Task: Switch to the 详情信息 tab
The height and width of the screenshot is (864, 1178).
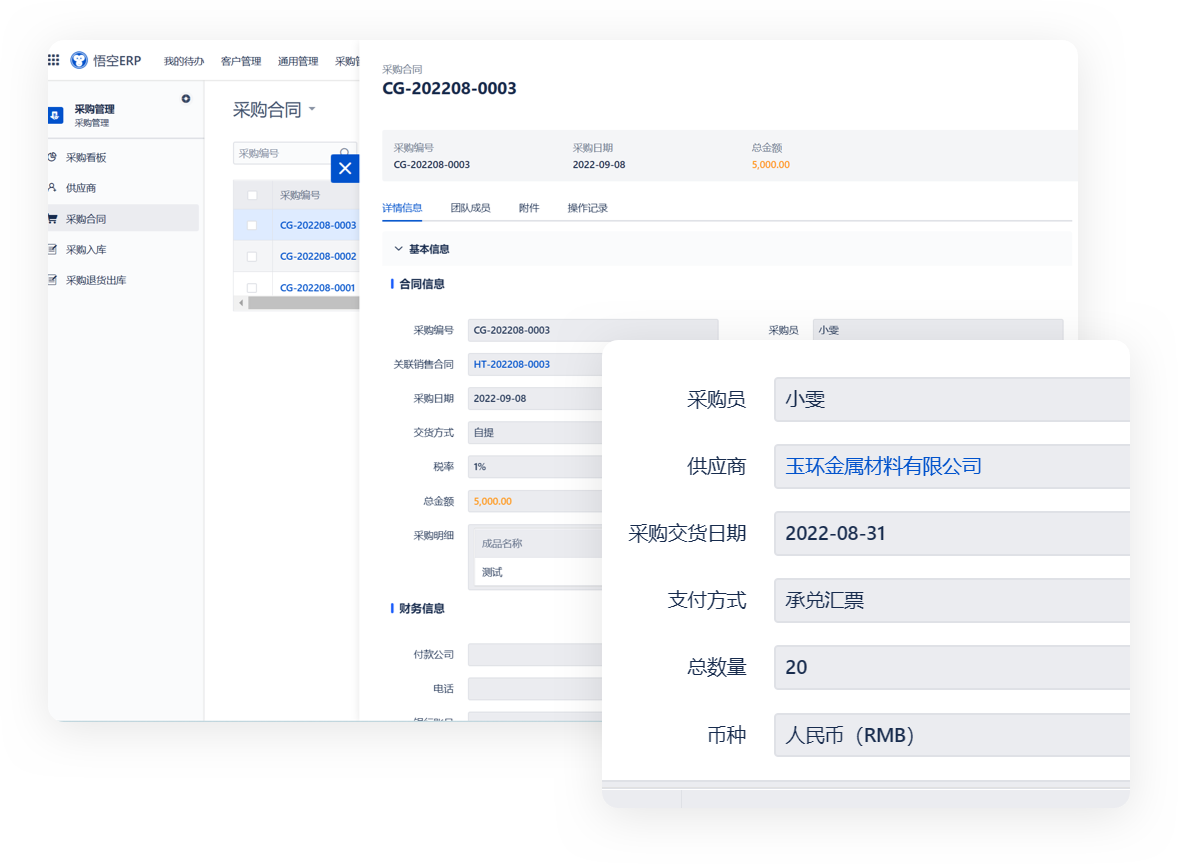Action: pos(402,208)
